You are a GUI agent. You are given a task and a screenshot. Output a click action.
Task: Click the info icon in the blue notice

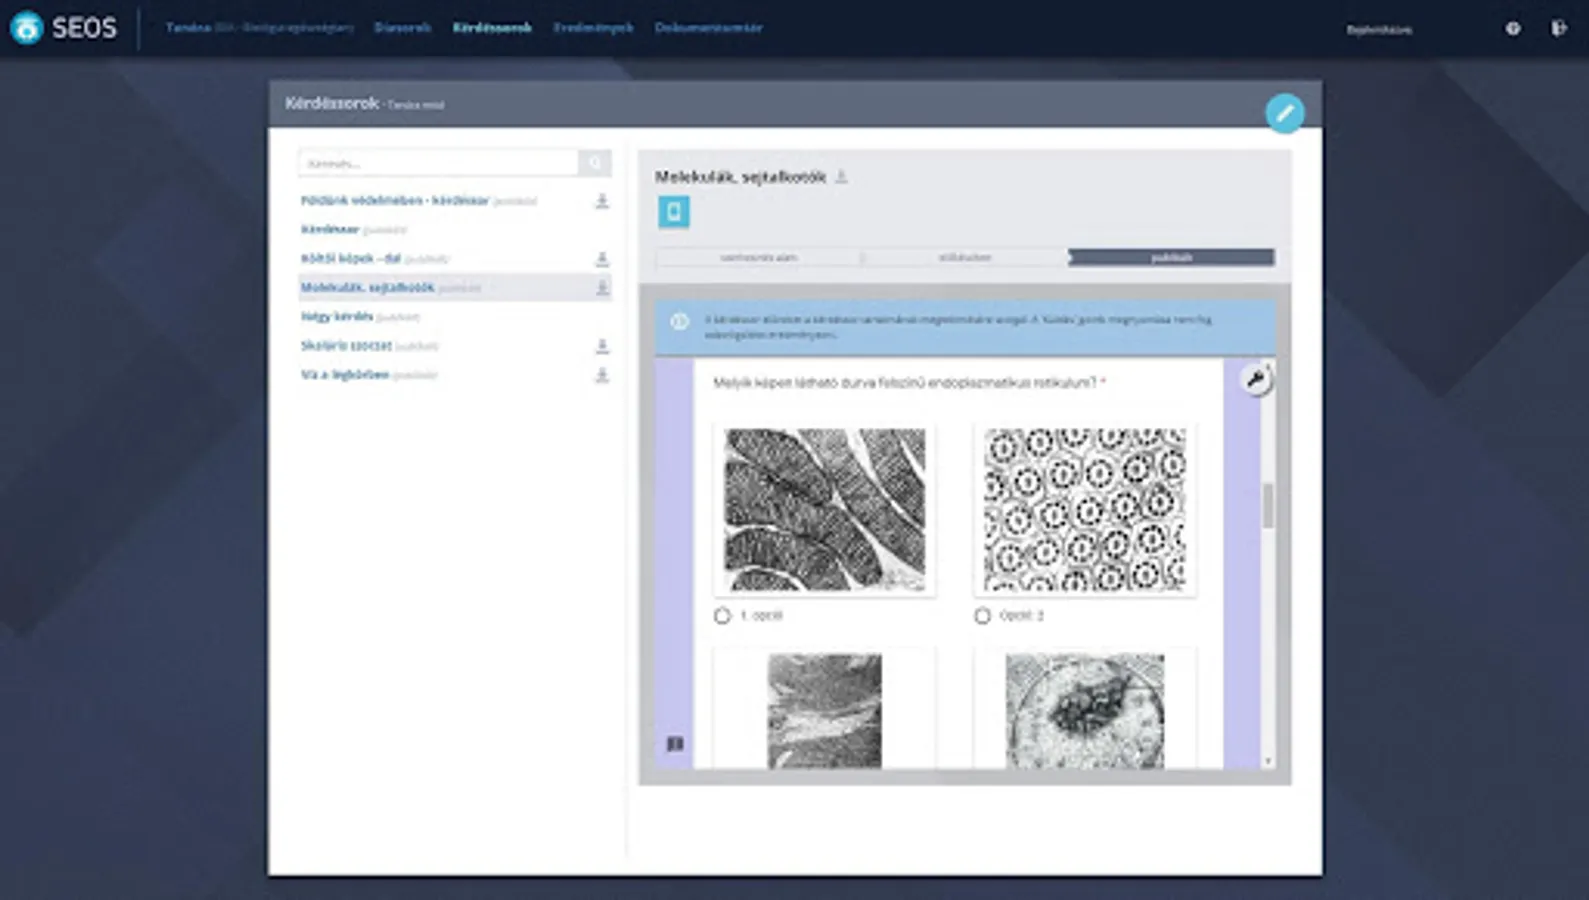(679, 321)
